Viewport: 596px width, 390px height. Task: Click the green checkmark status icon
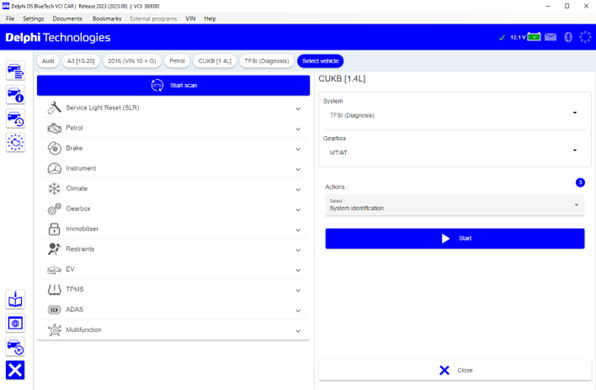pos(502,37)
